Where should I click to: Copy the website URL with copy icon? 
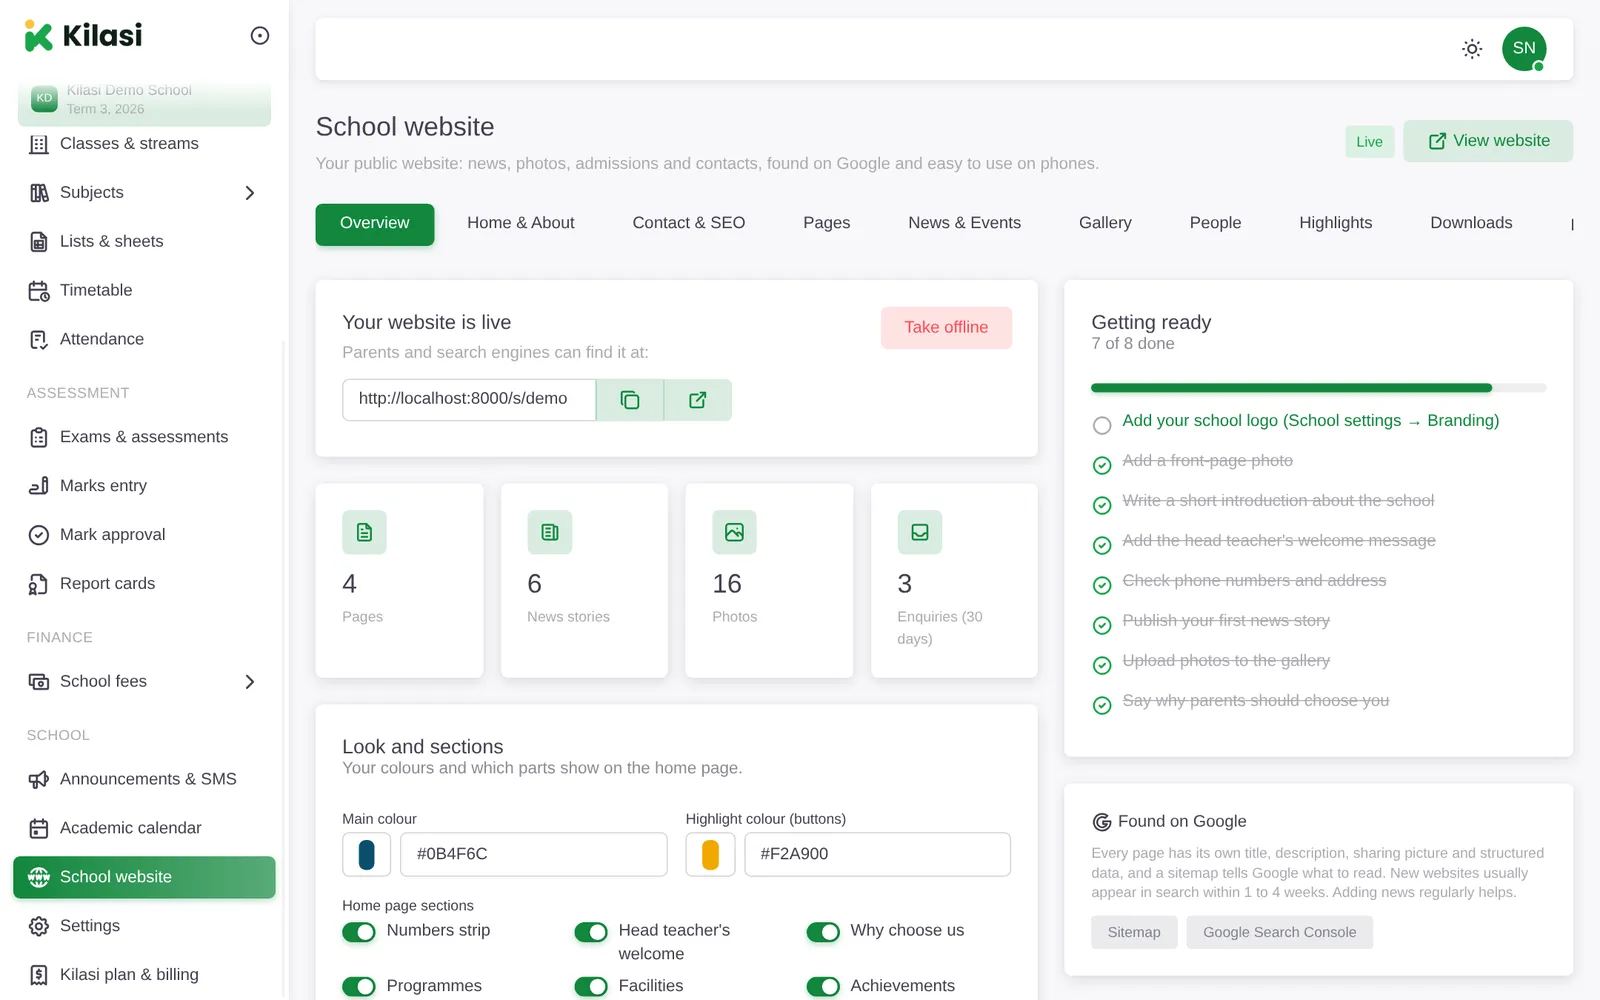click(x=630, y=400)
